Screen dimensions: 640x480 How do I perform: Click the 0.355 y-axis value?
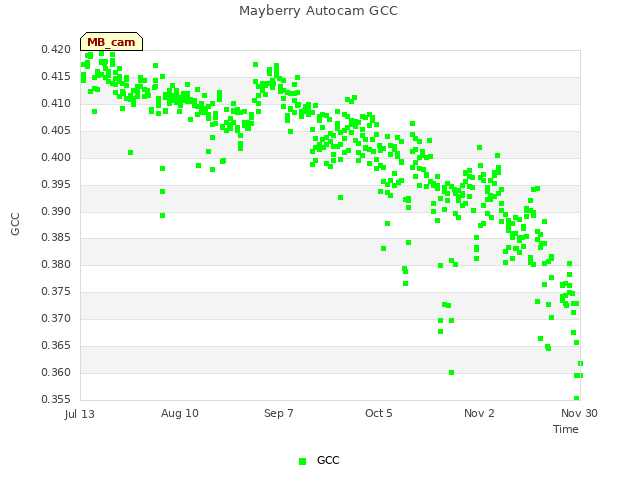pyautogui.click(x=56, y=399)
